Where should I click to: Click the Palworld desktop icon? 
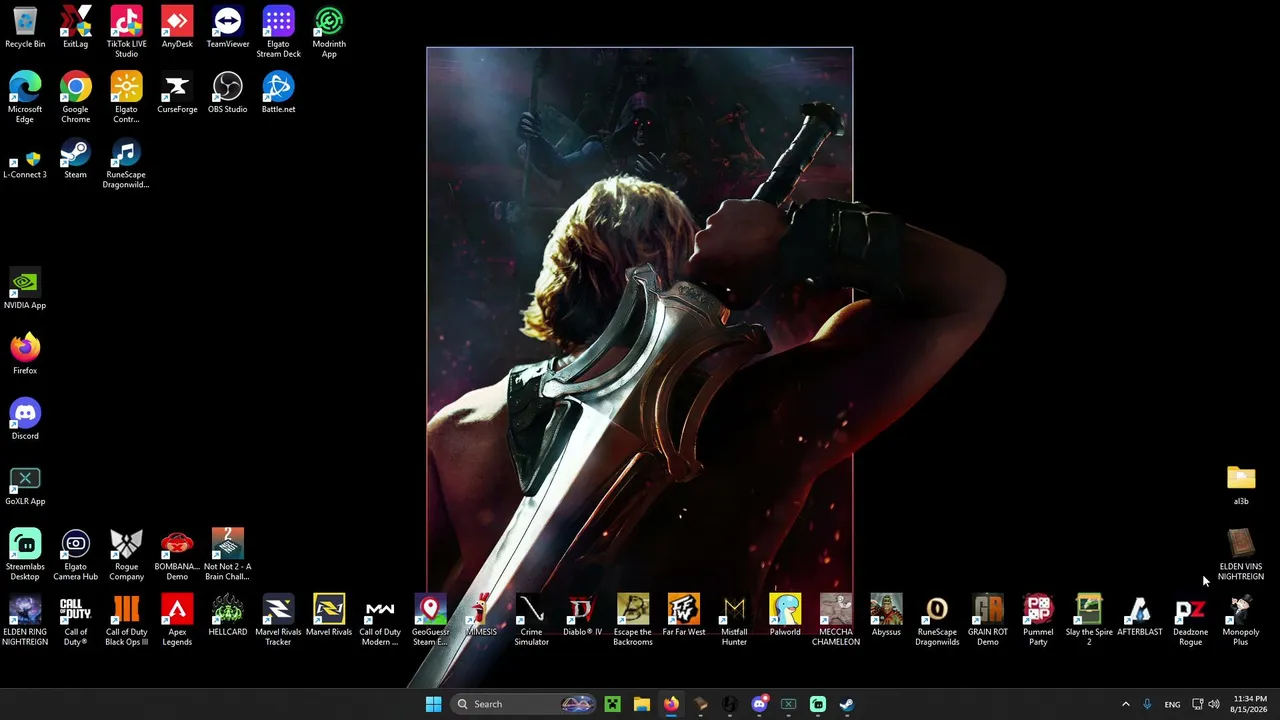785,616
